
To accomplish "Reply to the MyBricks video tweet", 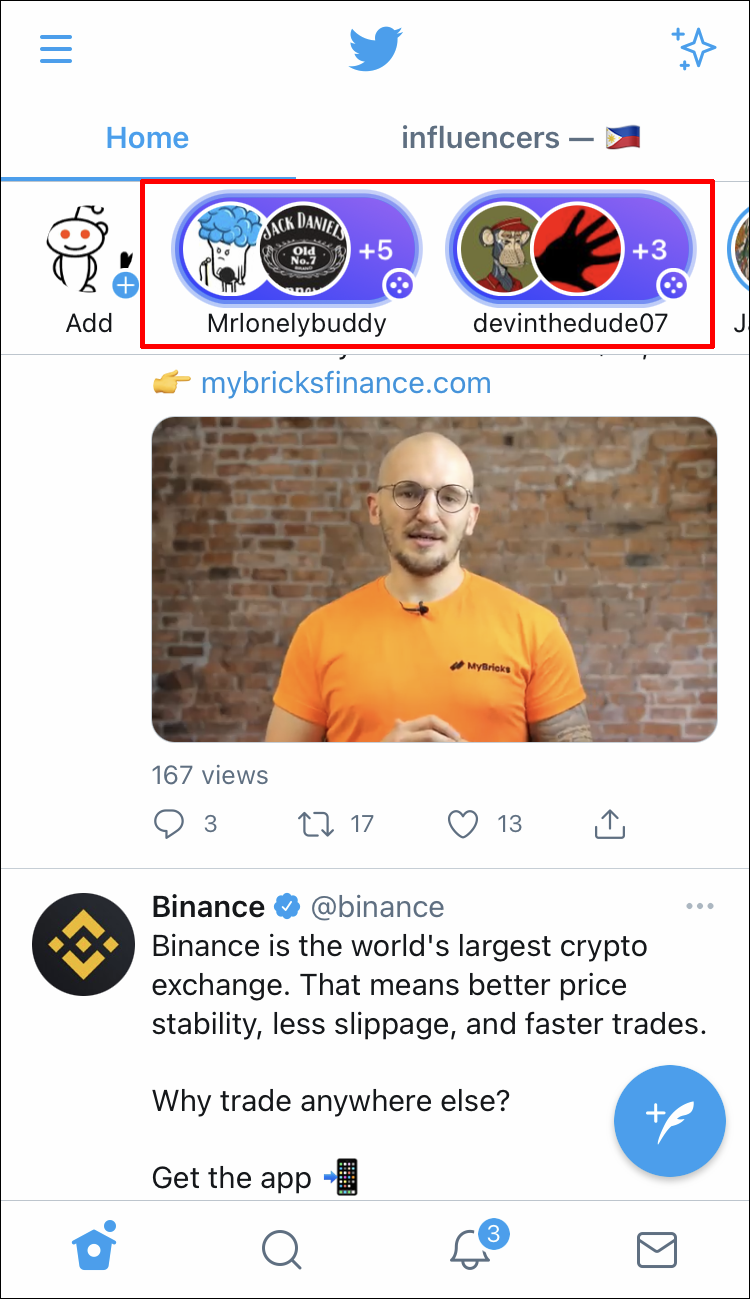I will click(x=170, y=823).
